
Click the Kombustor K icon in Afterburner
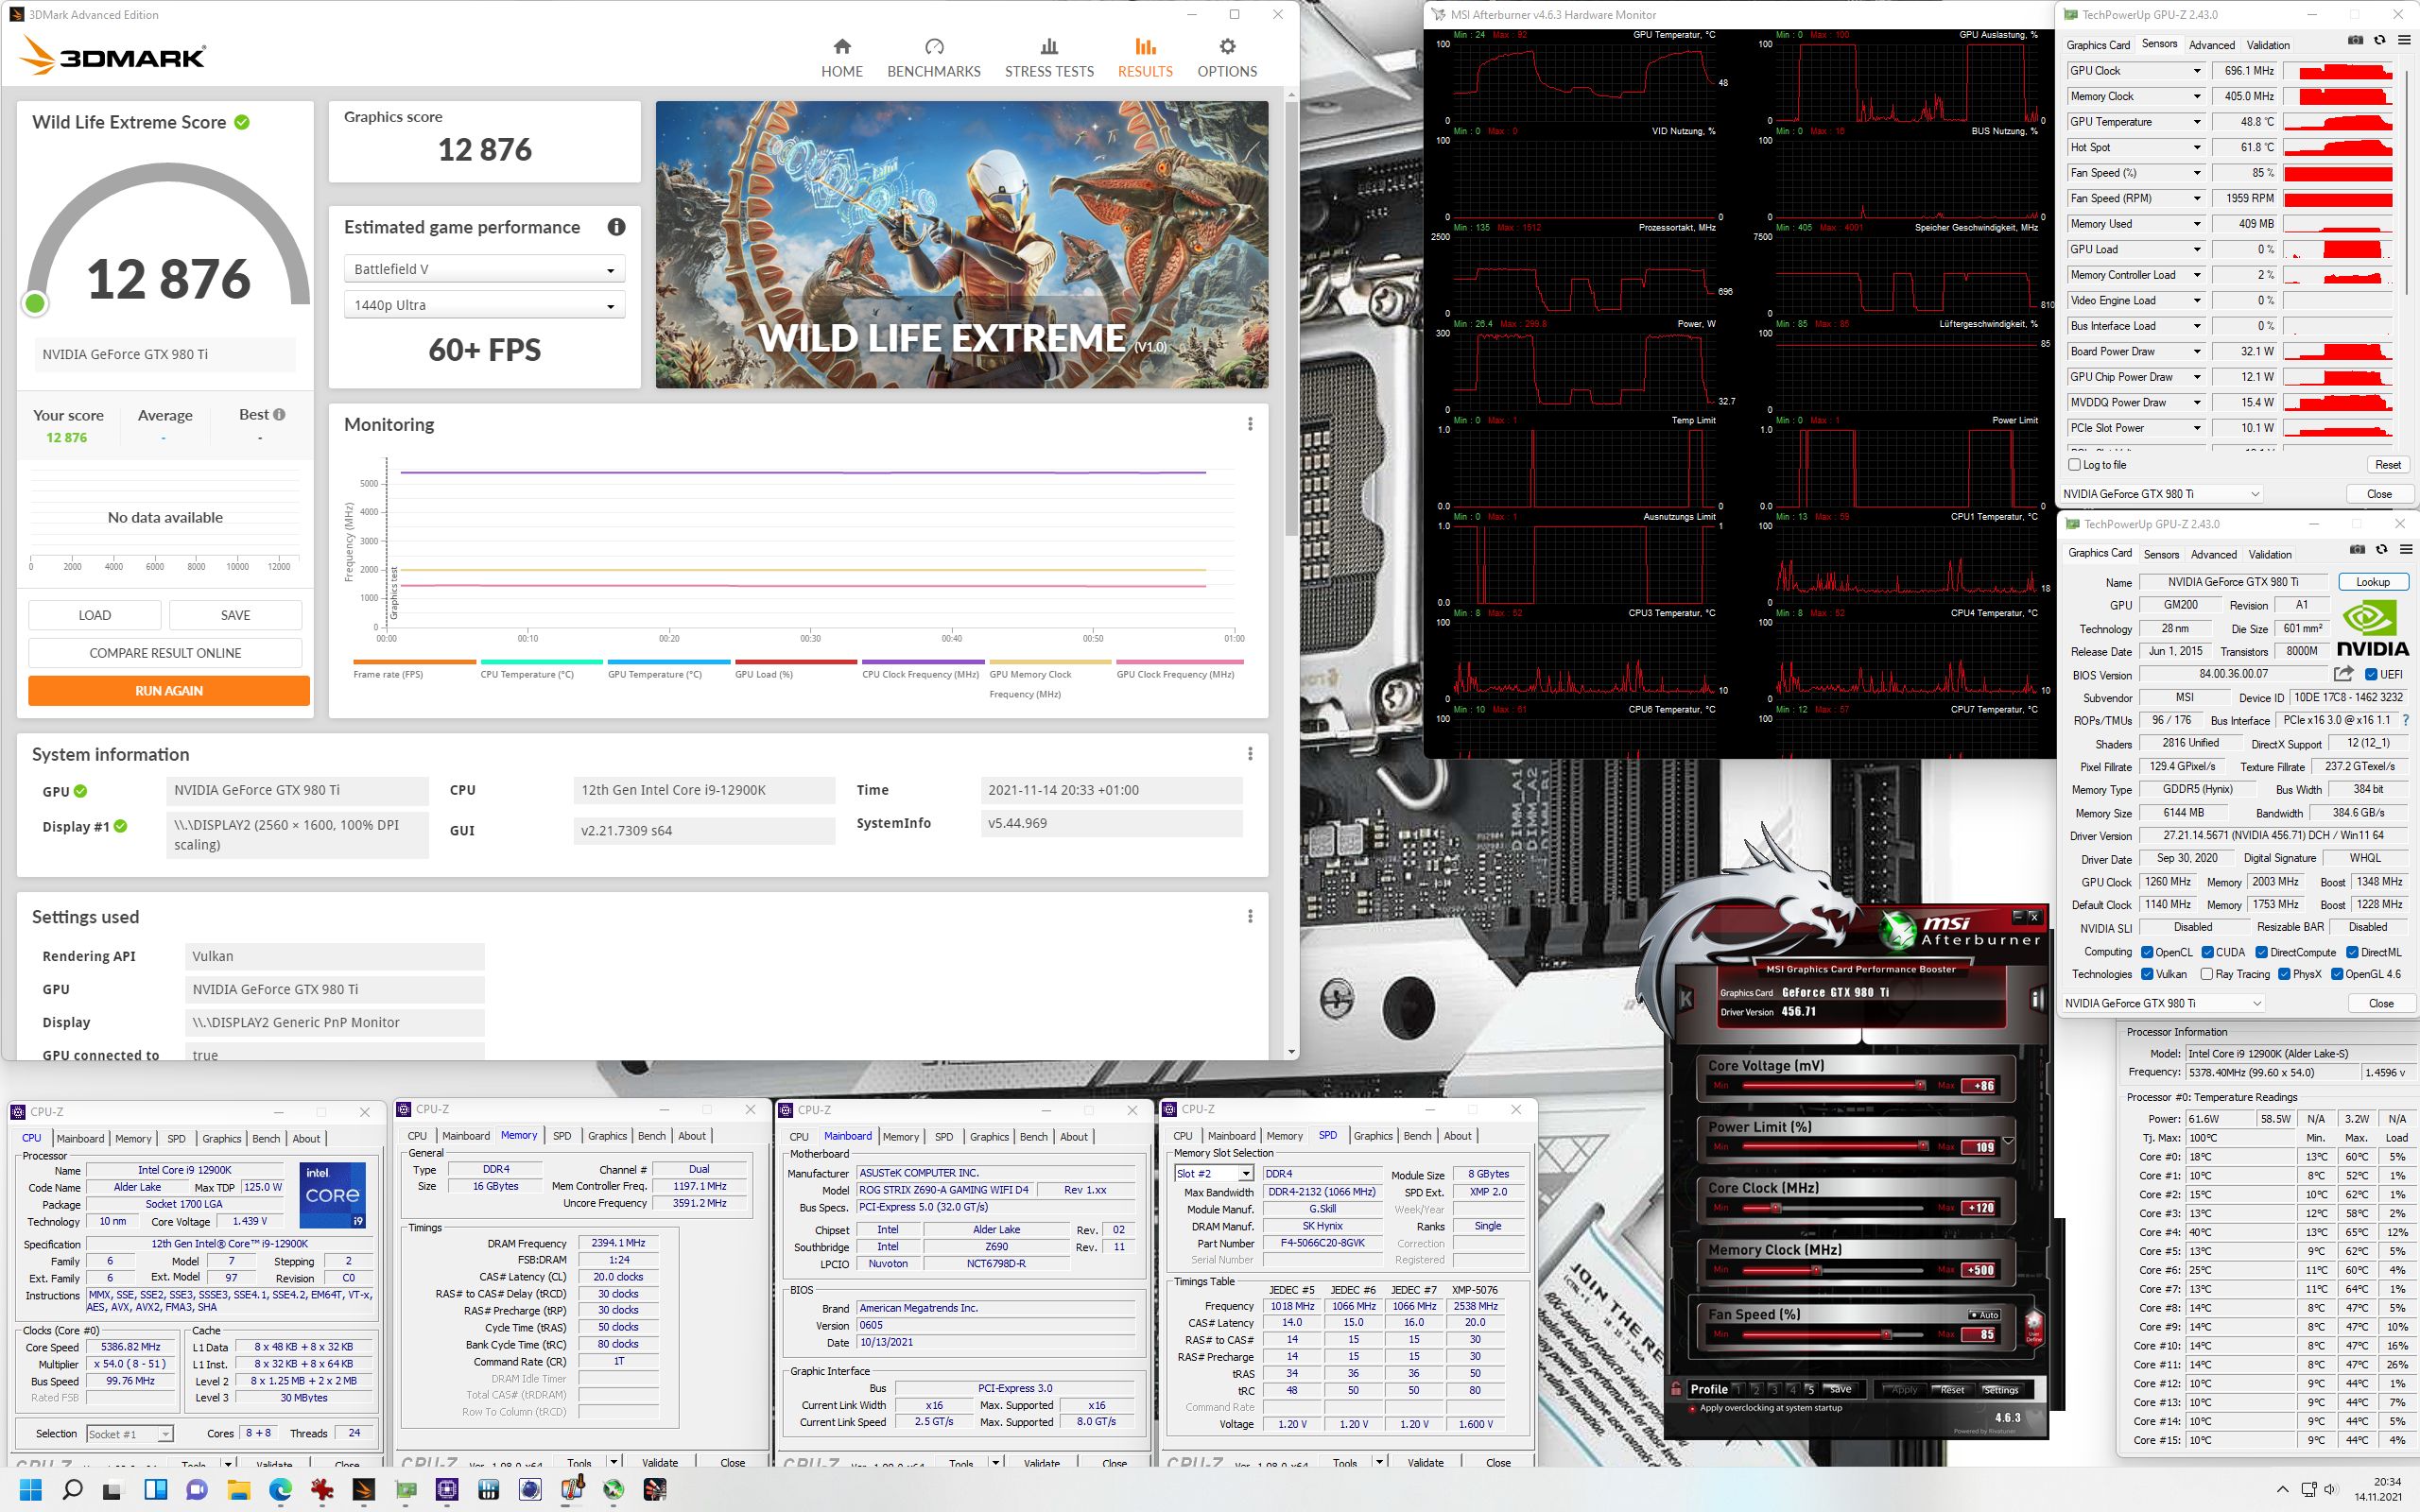(1687, 998)
